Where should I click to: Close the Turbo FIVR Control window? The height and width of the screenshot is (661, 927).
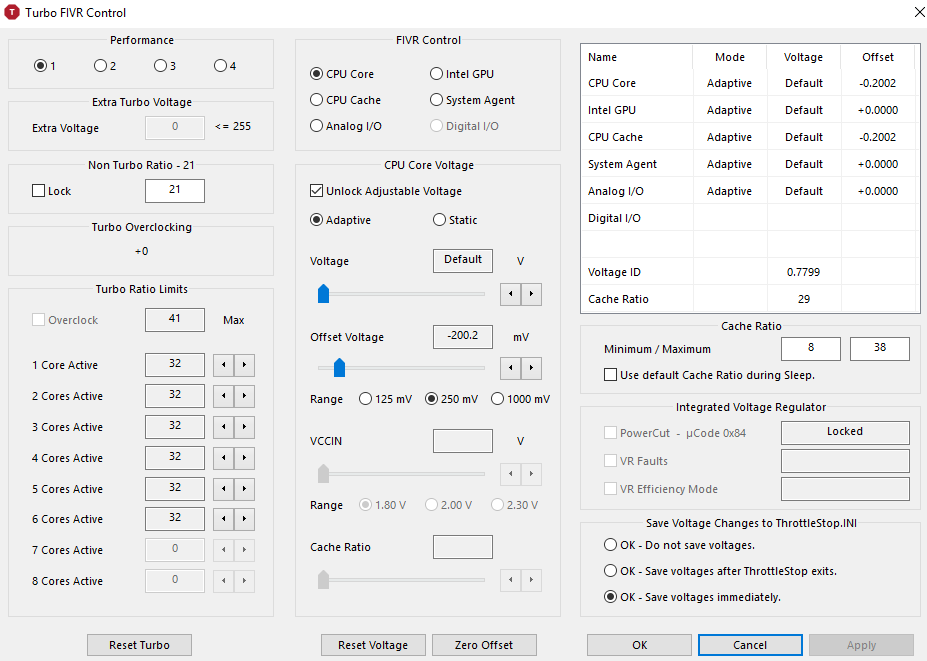(x=919, y=12)
